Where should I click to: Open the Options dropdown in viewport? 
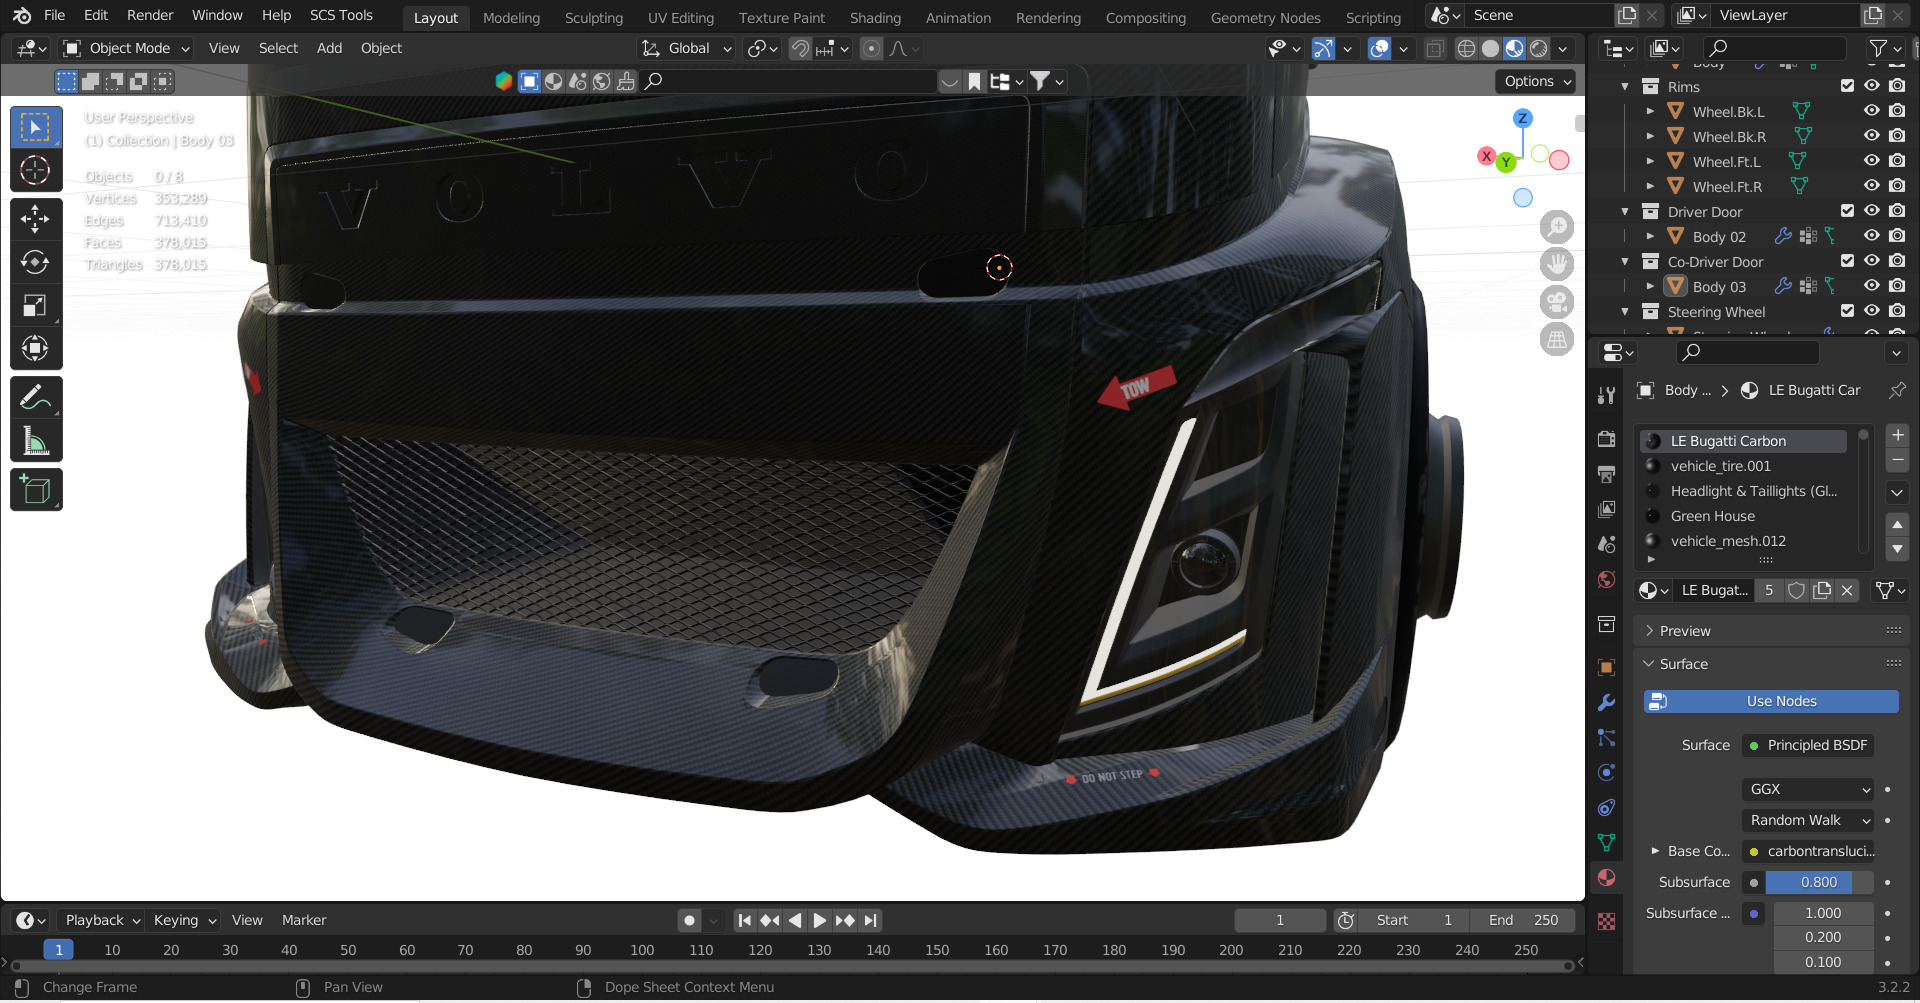click(1536, 81)
